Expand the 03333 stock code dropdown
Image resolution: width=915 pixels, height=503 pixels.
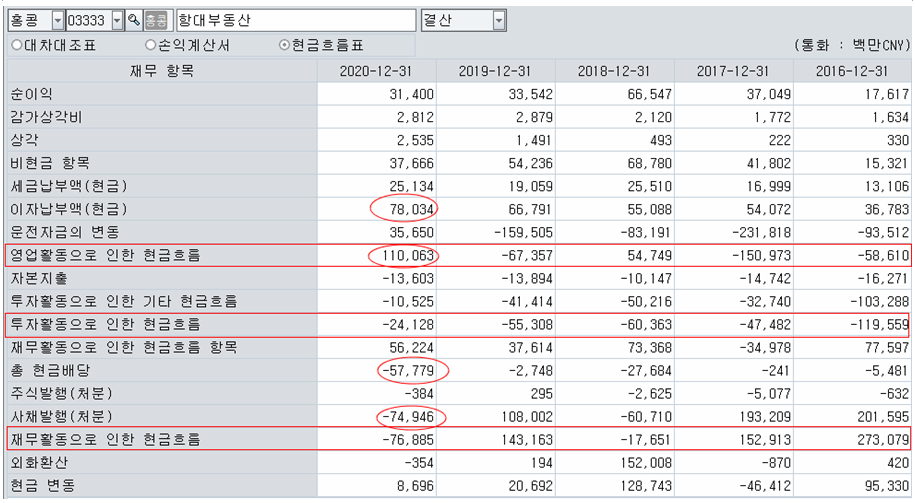coord(118,21)
